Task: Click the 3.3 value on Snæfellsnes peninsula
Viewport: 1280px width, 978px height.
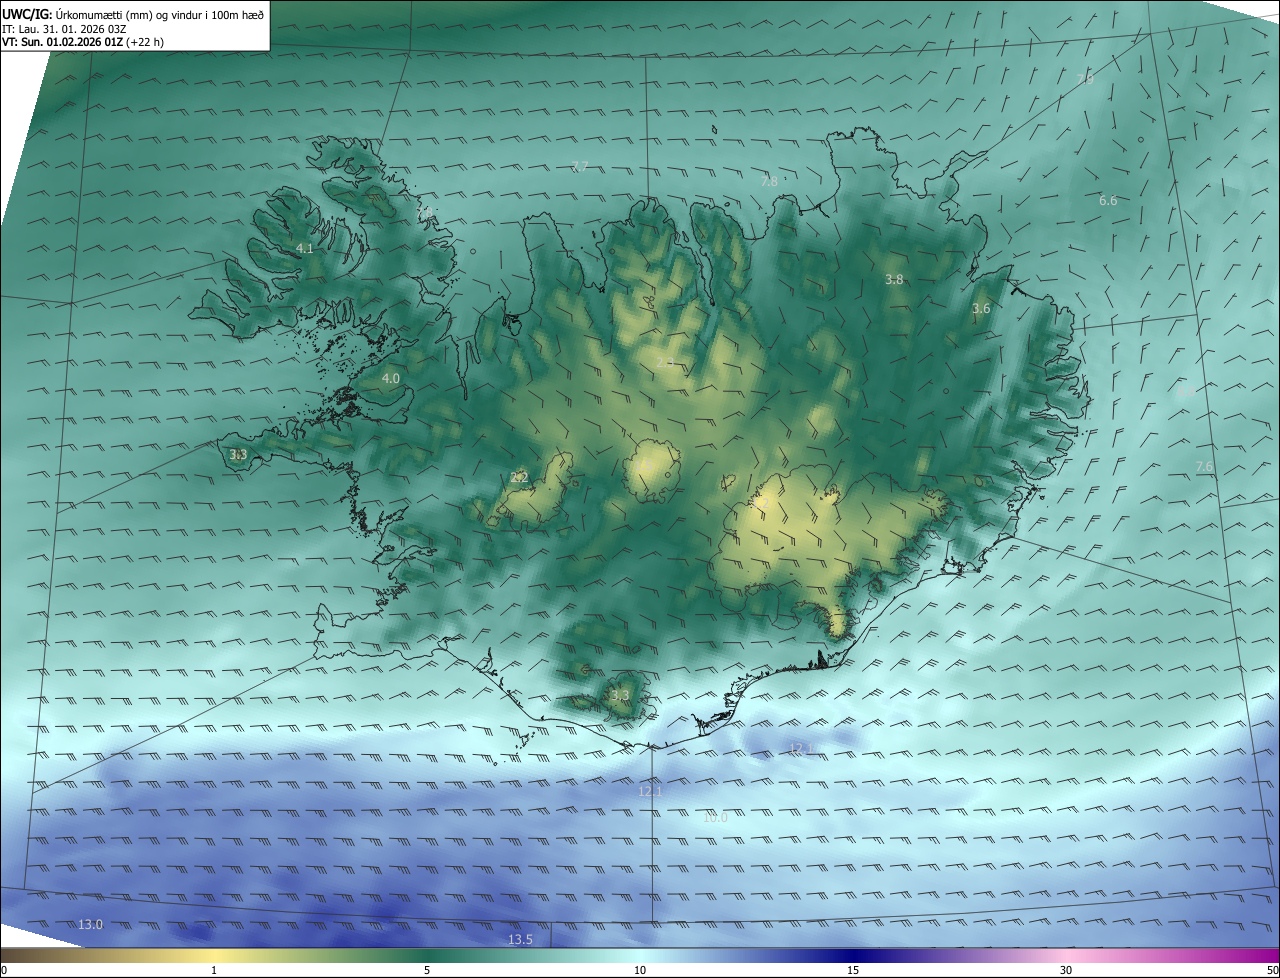Action: [x=238, y=455]
